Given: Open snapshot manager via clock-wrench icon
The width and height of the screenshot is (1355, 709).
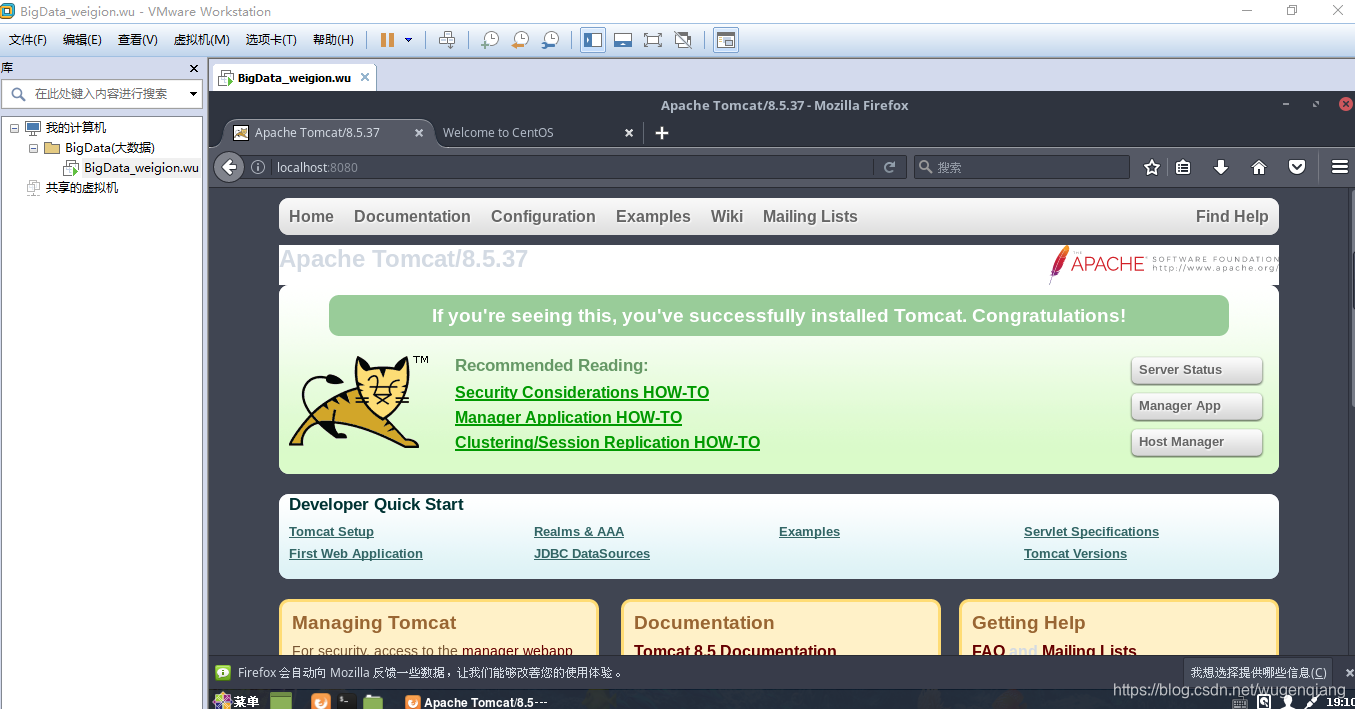Looking at the screenshot, I should [x=551, y=40].
